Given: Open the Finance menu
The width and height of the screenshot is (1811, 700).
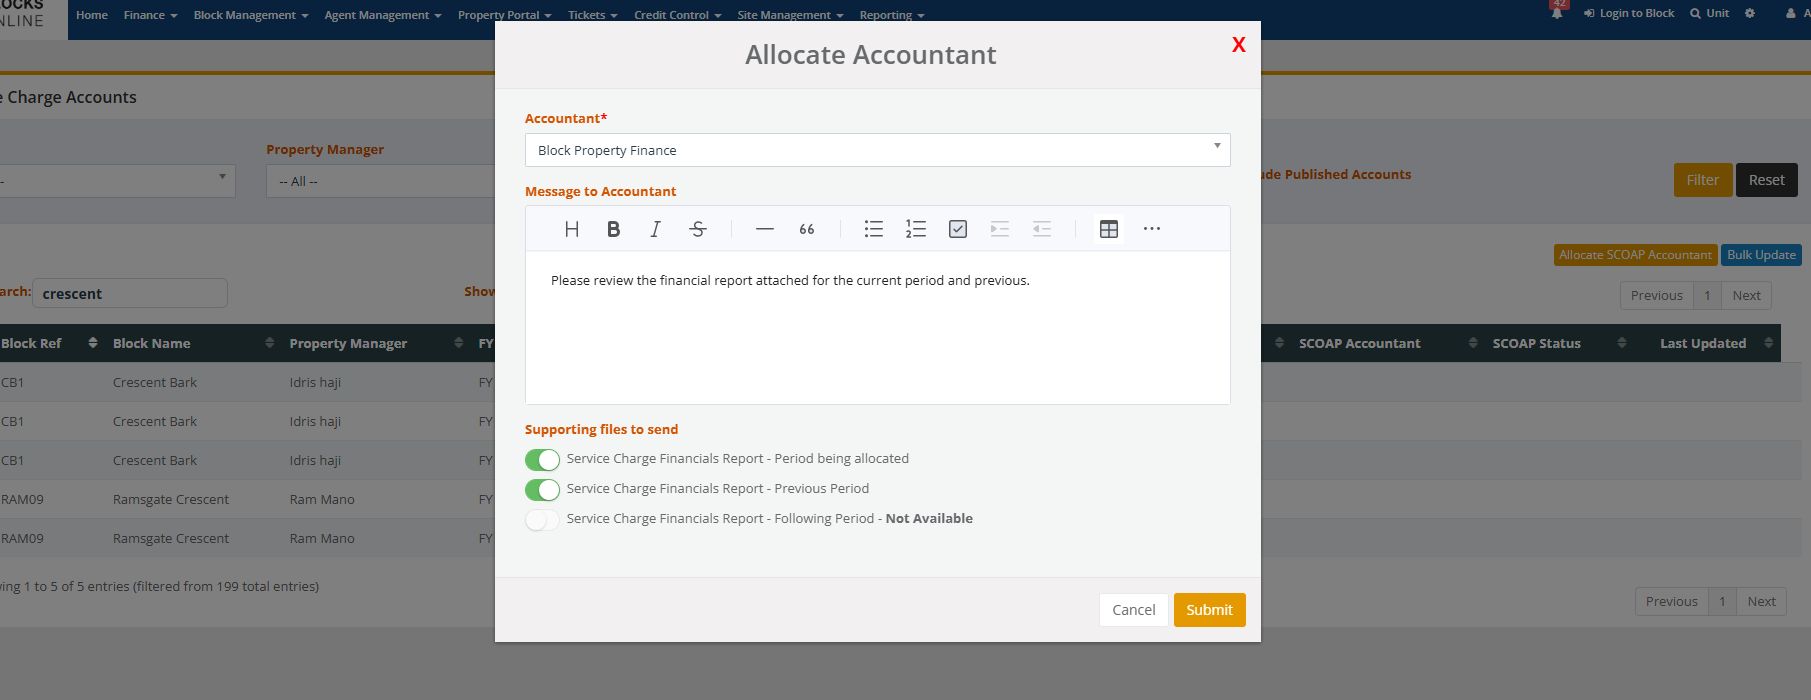Looking at the screenshot, I should click(150, 15).
